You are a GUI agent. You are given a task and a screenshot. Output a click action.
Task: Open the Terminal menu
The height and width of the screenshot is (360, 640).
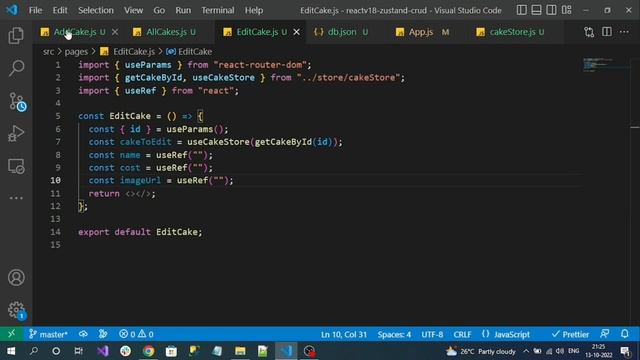[218, 10]
